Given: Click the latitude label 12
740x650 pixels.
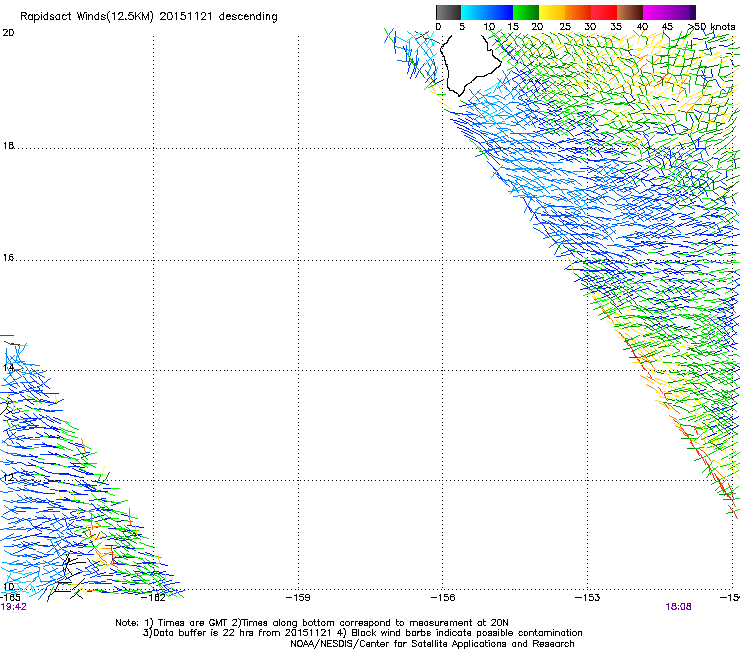Looking at the screenshot, I should coord(8,478).
